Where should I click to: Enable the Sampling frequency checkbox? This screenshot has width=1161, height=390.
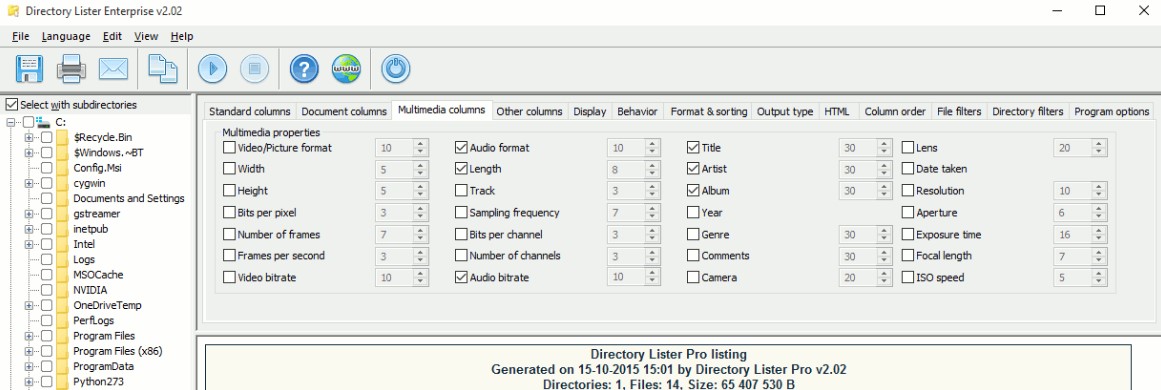click(461, 212)
